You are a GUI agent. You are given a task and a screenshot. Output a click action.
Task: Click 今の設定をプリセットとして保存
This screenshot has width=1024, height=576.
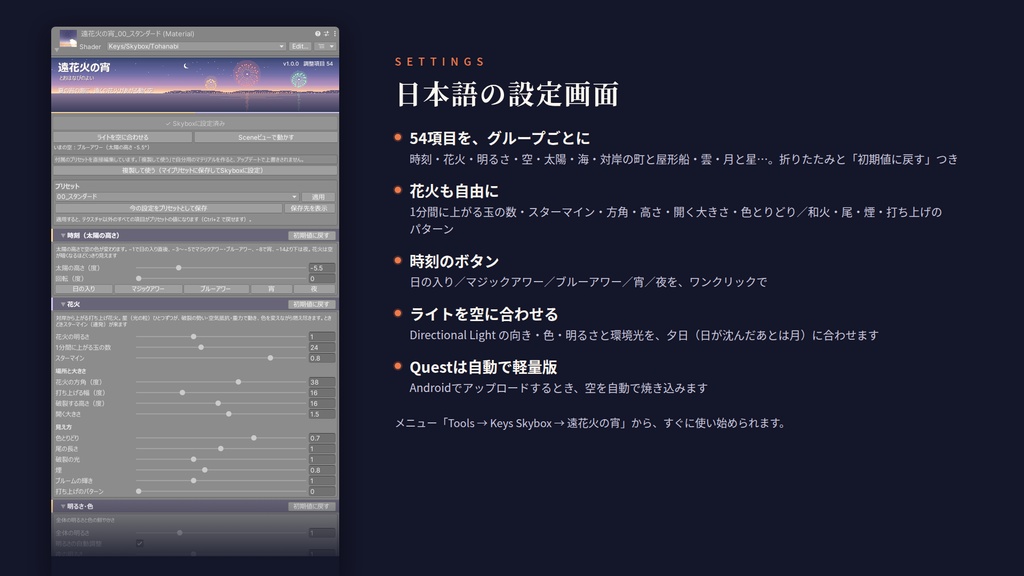click(168, 208)
